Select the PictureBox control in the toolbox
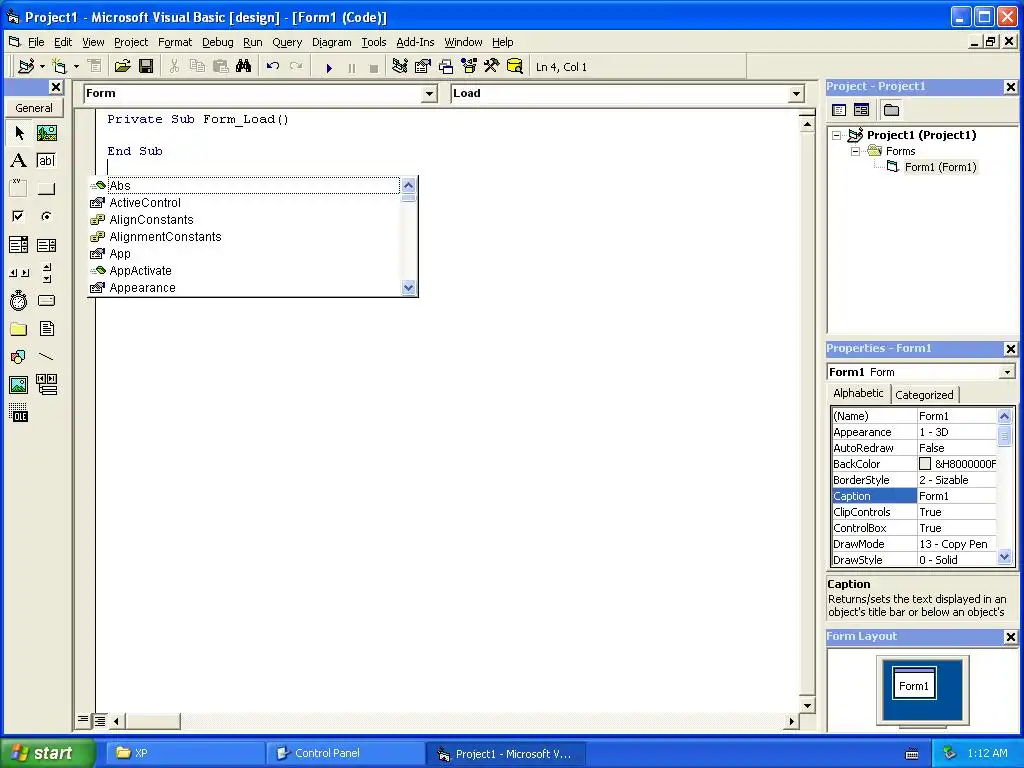Image resolution: width=1024 pixels, height=768 pixels. coord(46,133)
